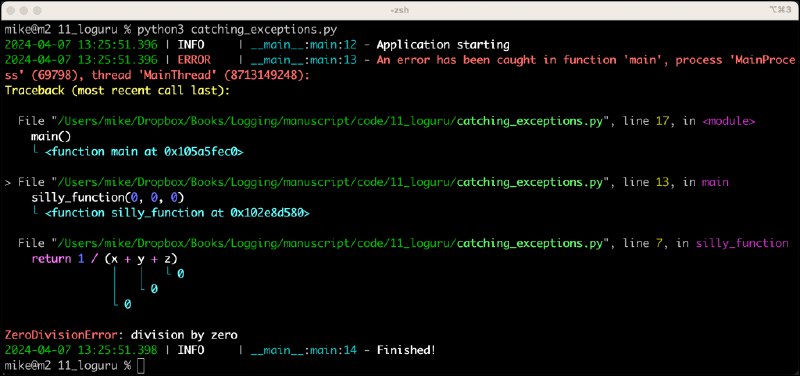Click the 'division by zero' message
Screen dimensions: 800x376
click(184, 335)
